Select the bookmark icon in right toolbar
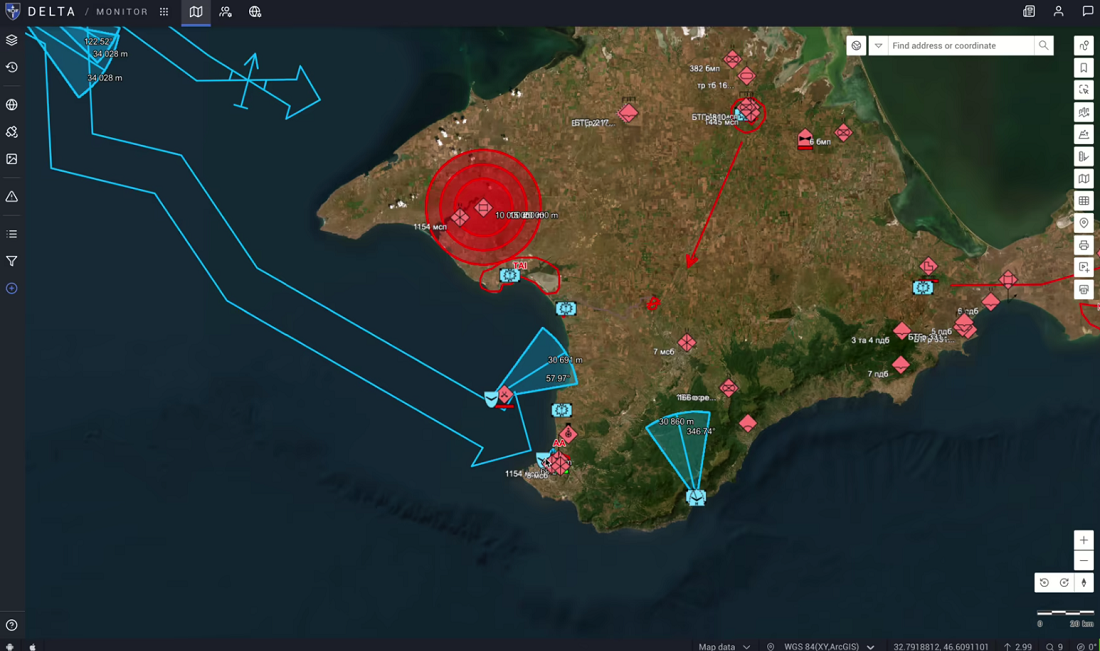 (1083, 68)
